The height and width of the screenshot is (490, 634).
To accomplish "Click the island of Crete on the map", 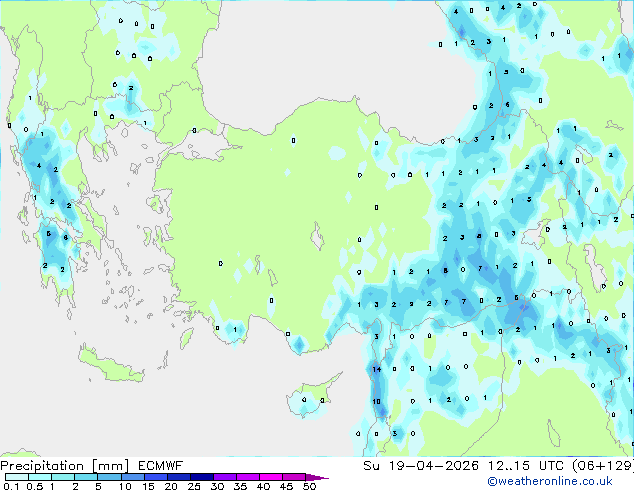I will (x=109, y=364).
